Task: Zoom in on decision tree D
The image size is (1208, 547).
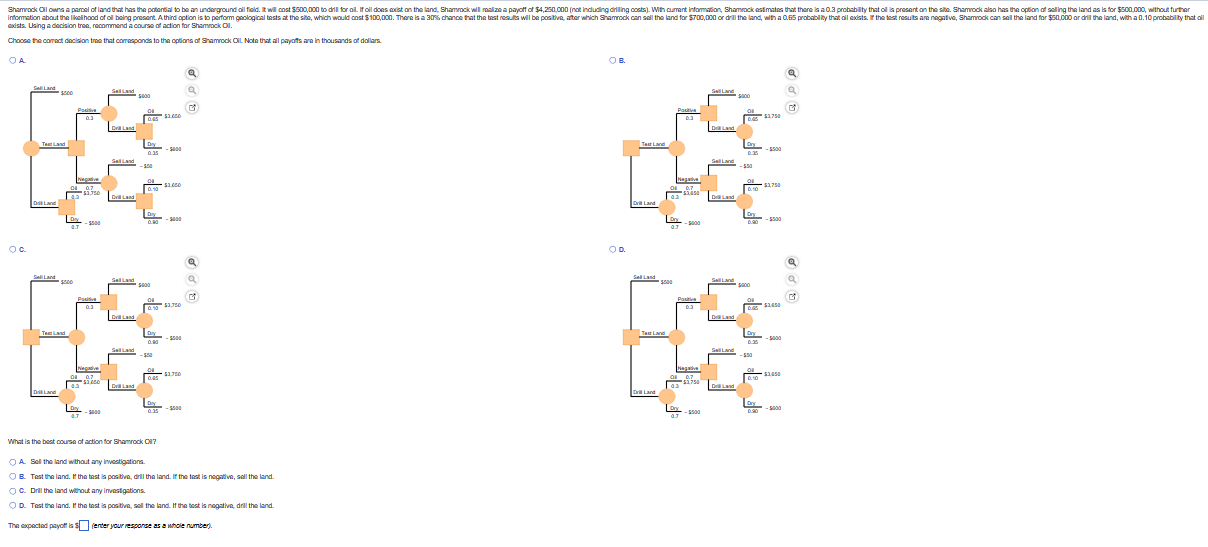Action: click(793, 262)
